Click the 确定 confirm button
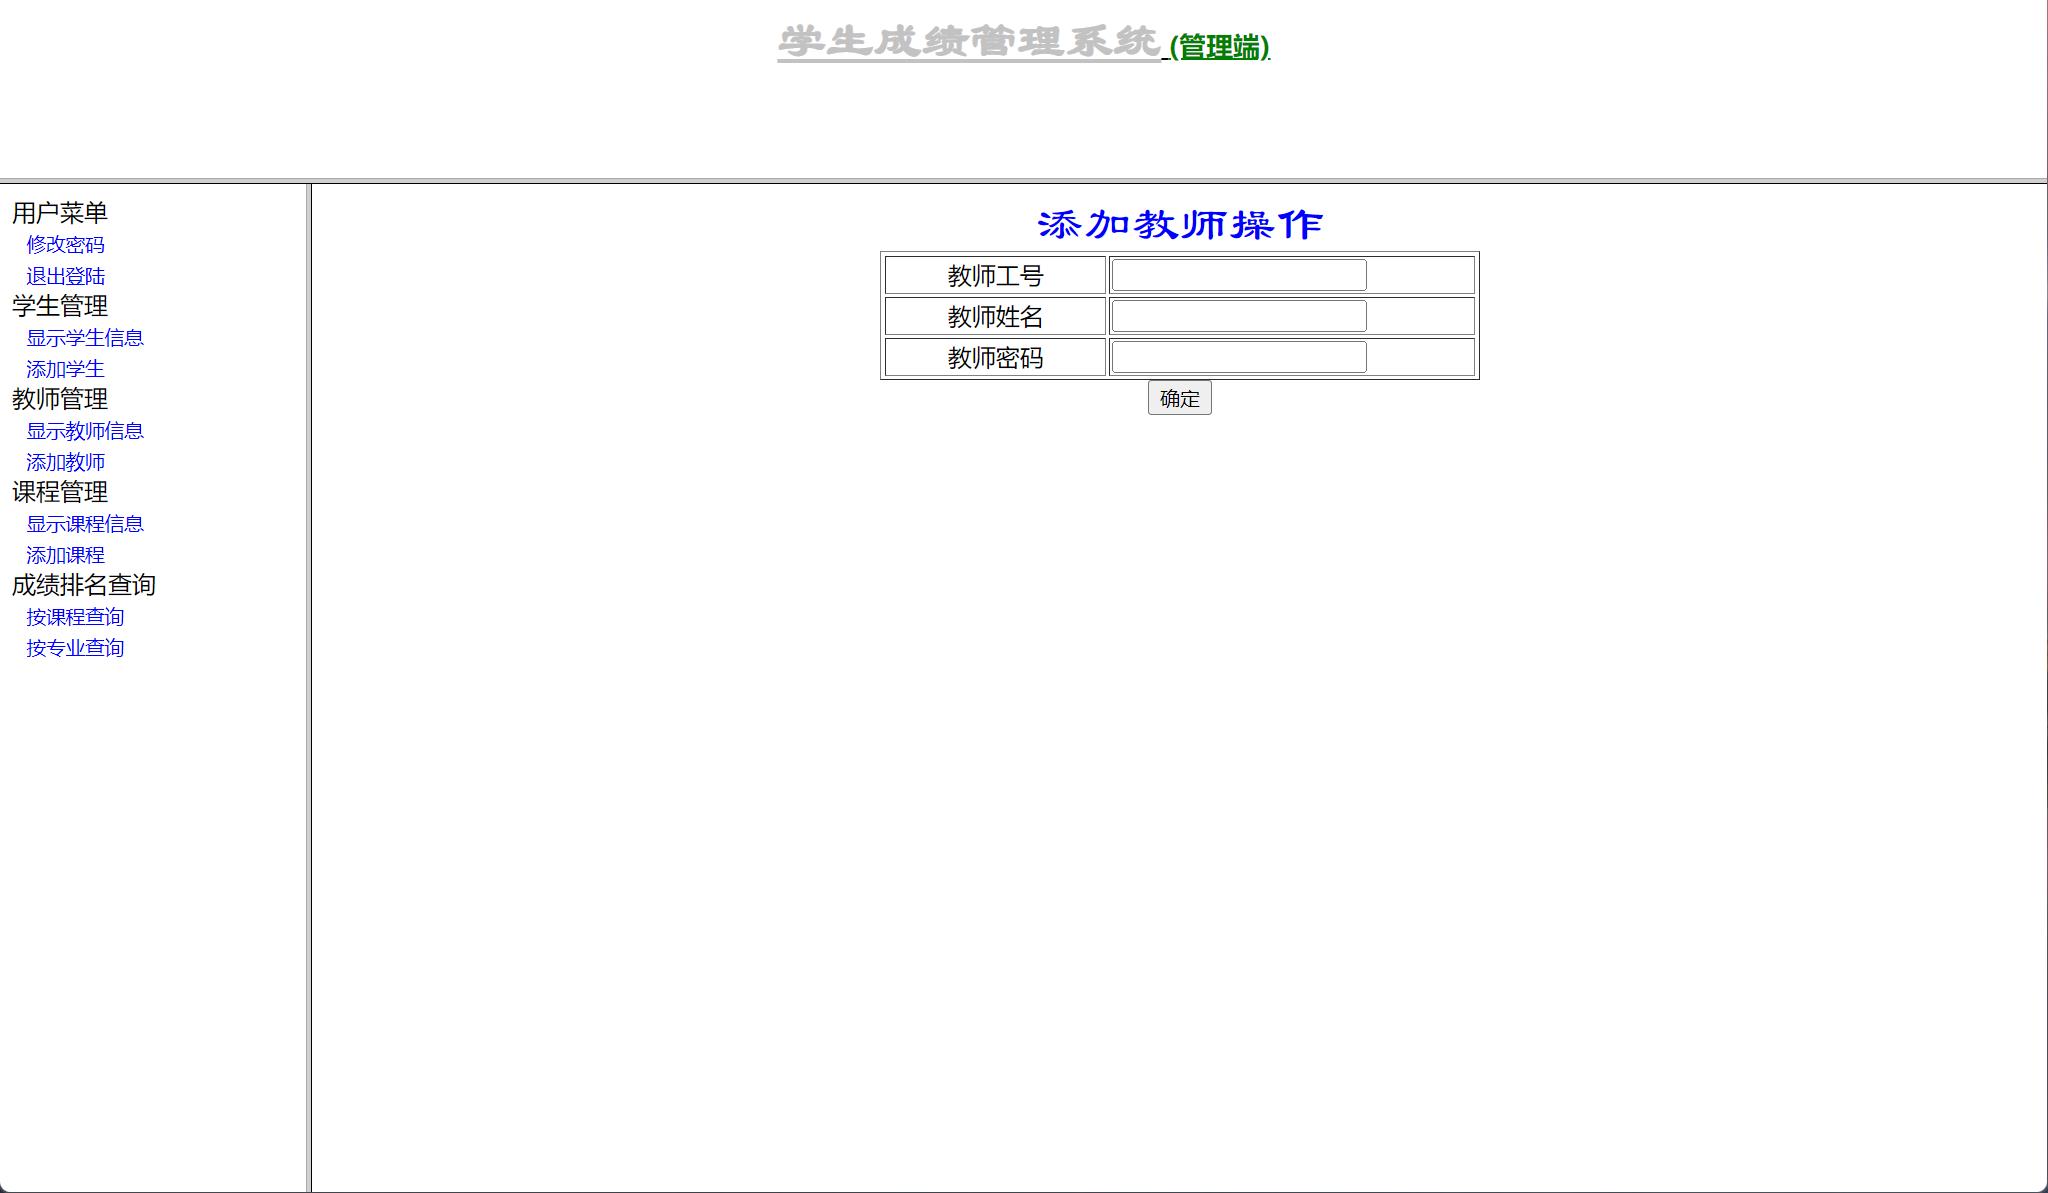 coord(1179,398)
